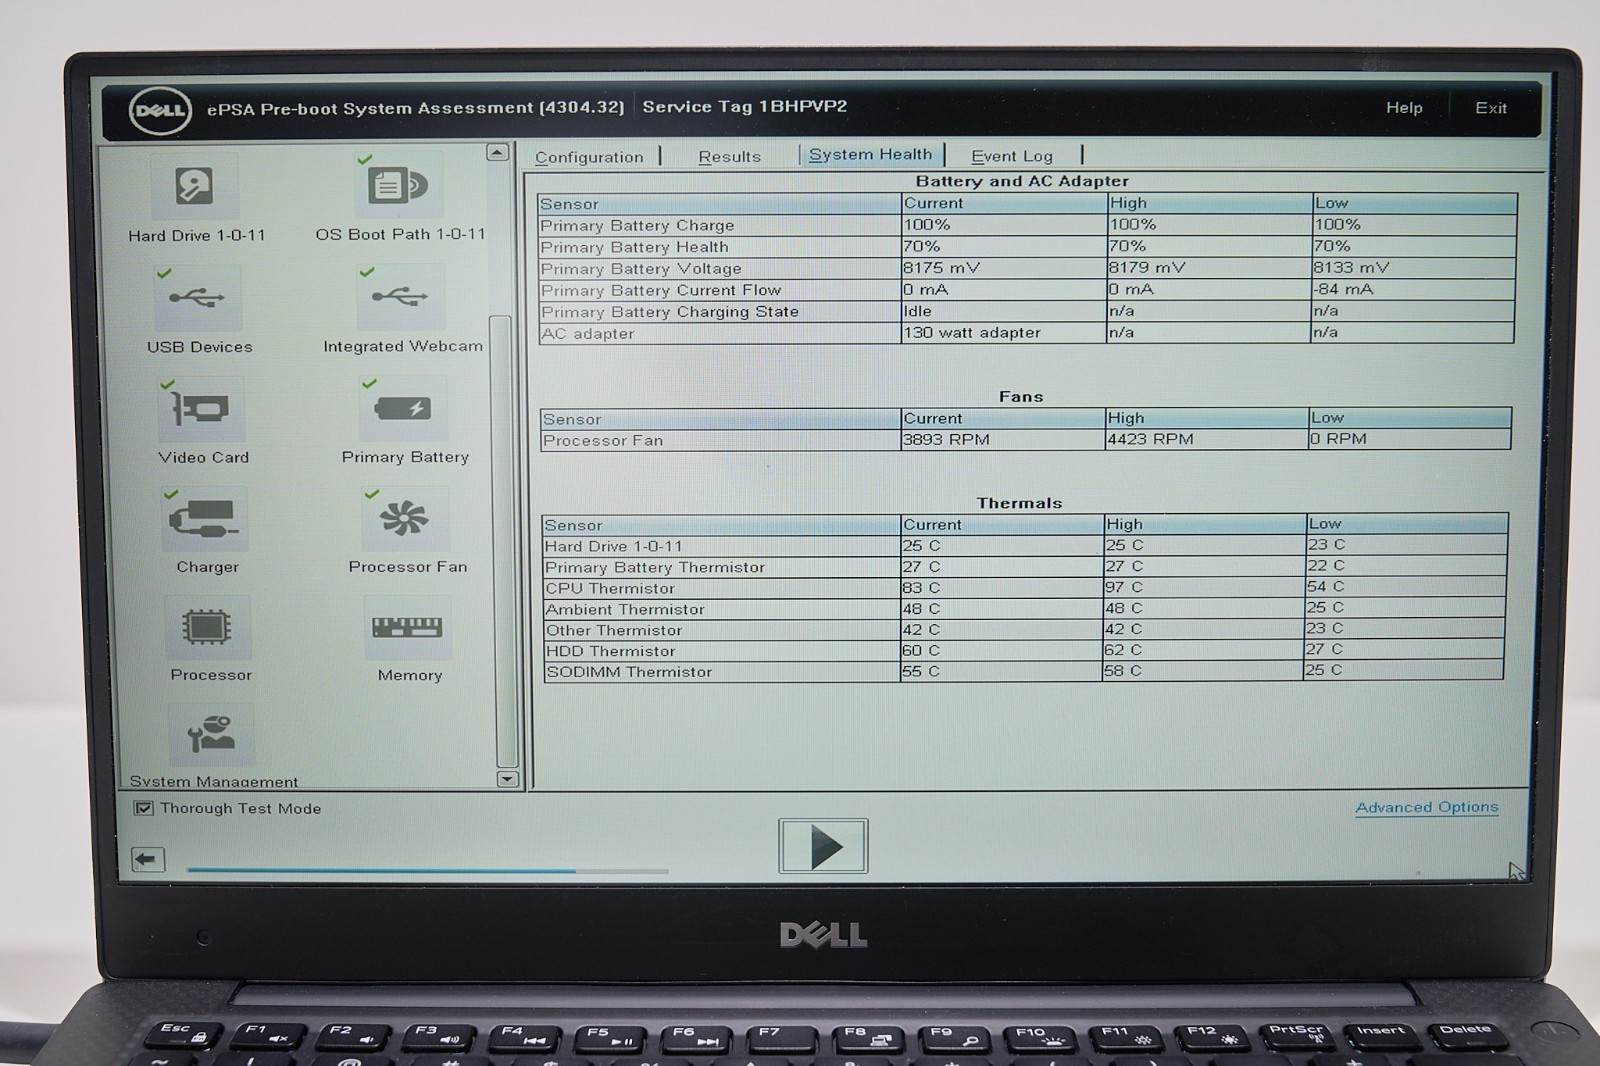The width and height of the screenshot is (1600, 1066).
Task: Open the Help menu
Action: [x=1404, y=108]
